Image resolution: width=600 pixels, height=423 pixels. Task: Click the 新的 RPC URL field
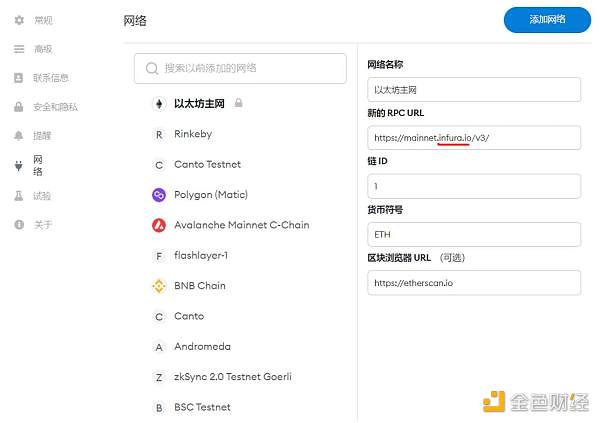[474, 138]
